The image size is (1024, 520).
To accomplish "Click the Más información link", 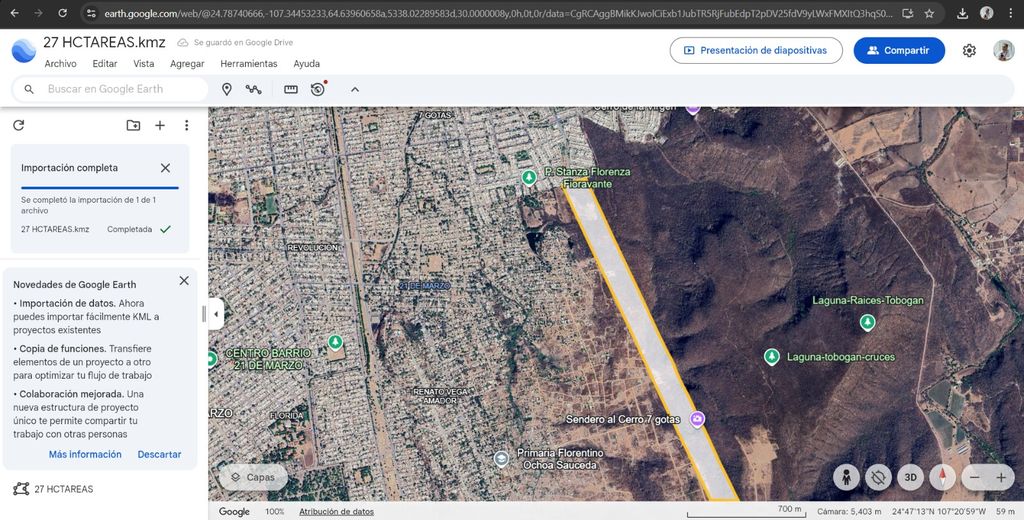I will 85,454.
